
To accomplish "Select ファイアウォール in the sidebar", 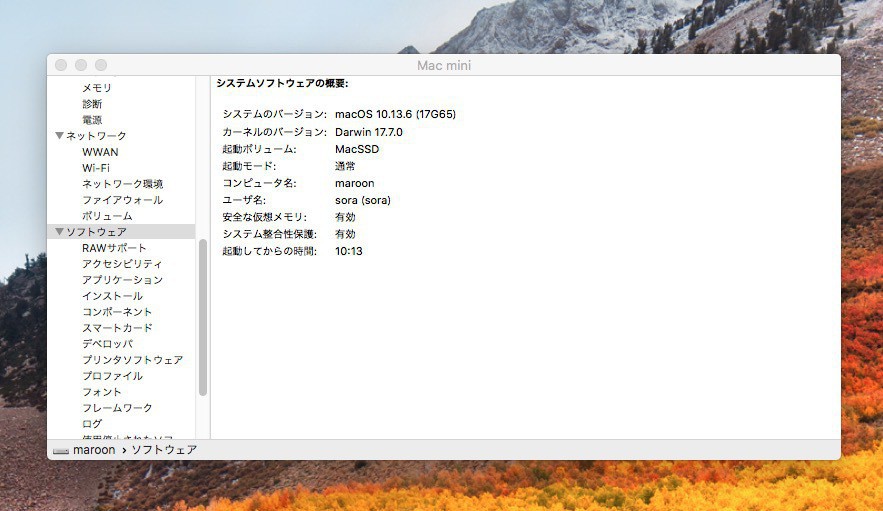I will (122, 200).
